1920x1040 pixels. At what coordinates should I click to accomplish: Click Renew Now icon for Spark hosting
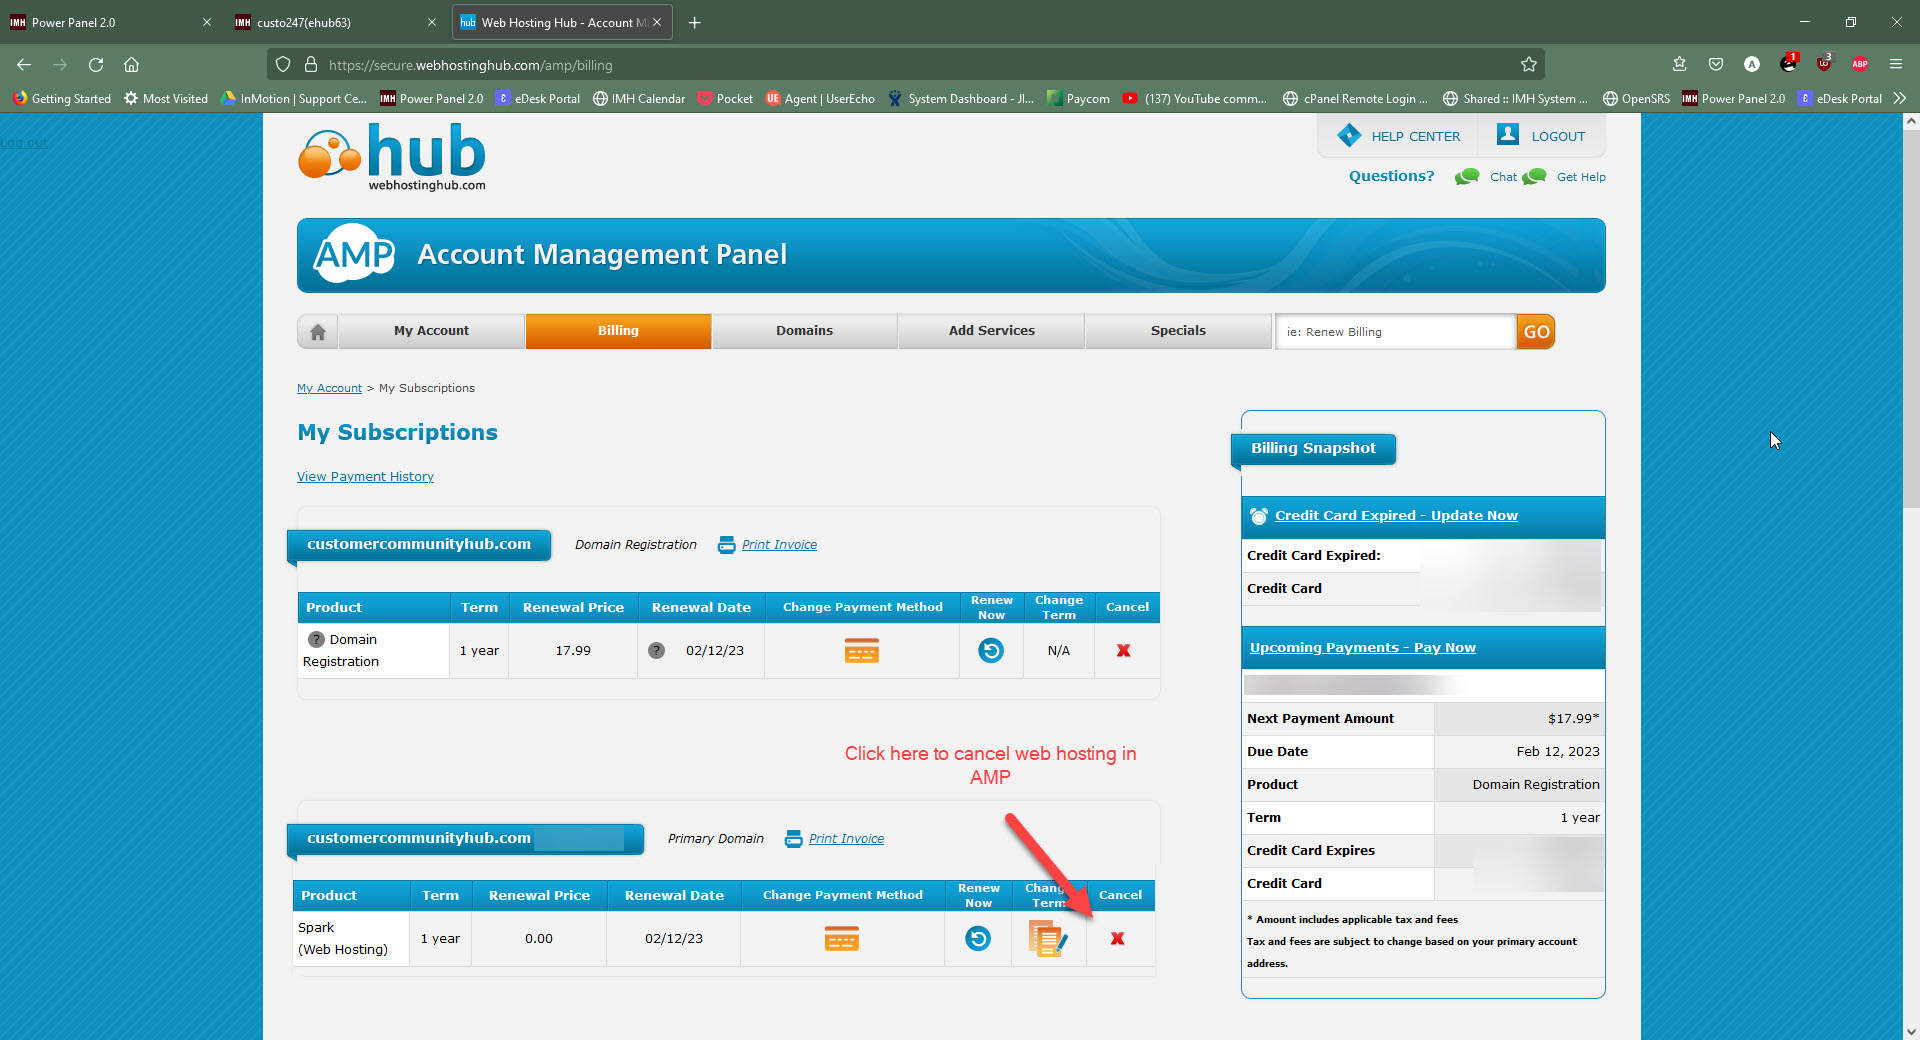click(x=977, y=938)
